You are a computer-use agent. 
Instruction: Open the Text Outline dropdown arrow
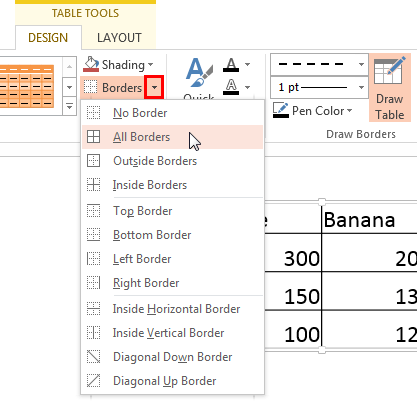pos(247,87)
